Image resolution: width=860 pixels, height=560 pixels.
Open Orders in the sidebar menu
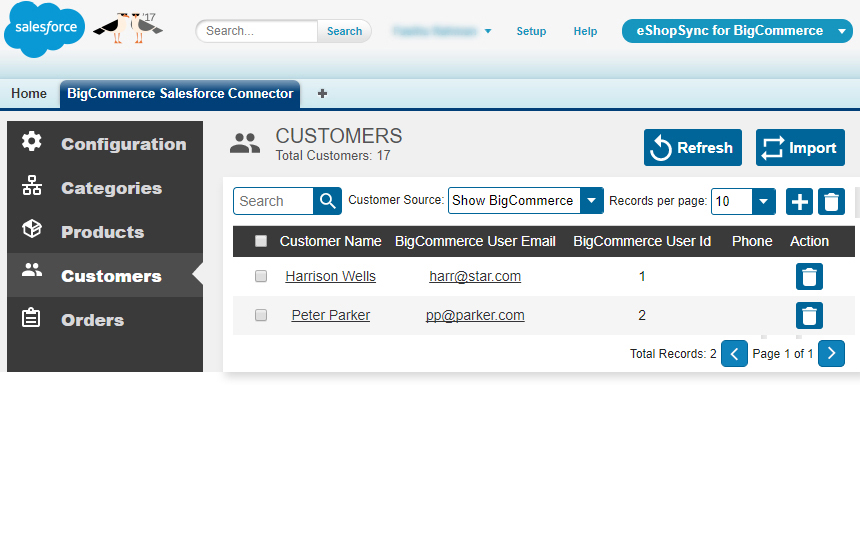pos(92,320)
